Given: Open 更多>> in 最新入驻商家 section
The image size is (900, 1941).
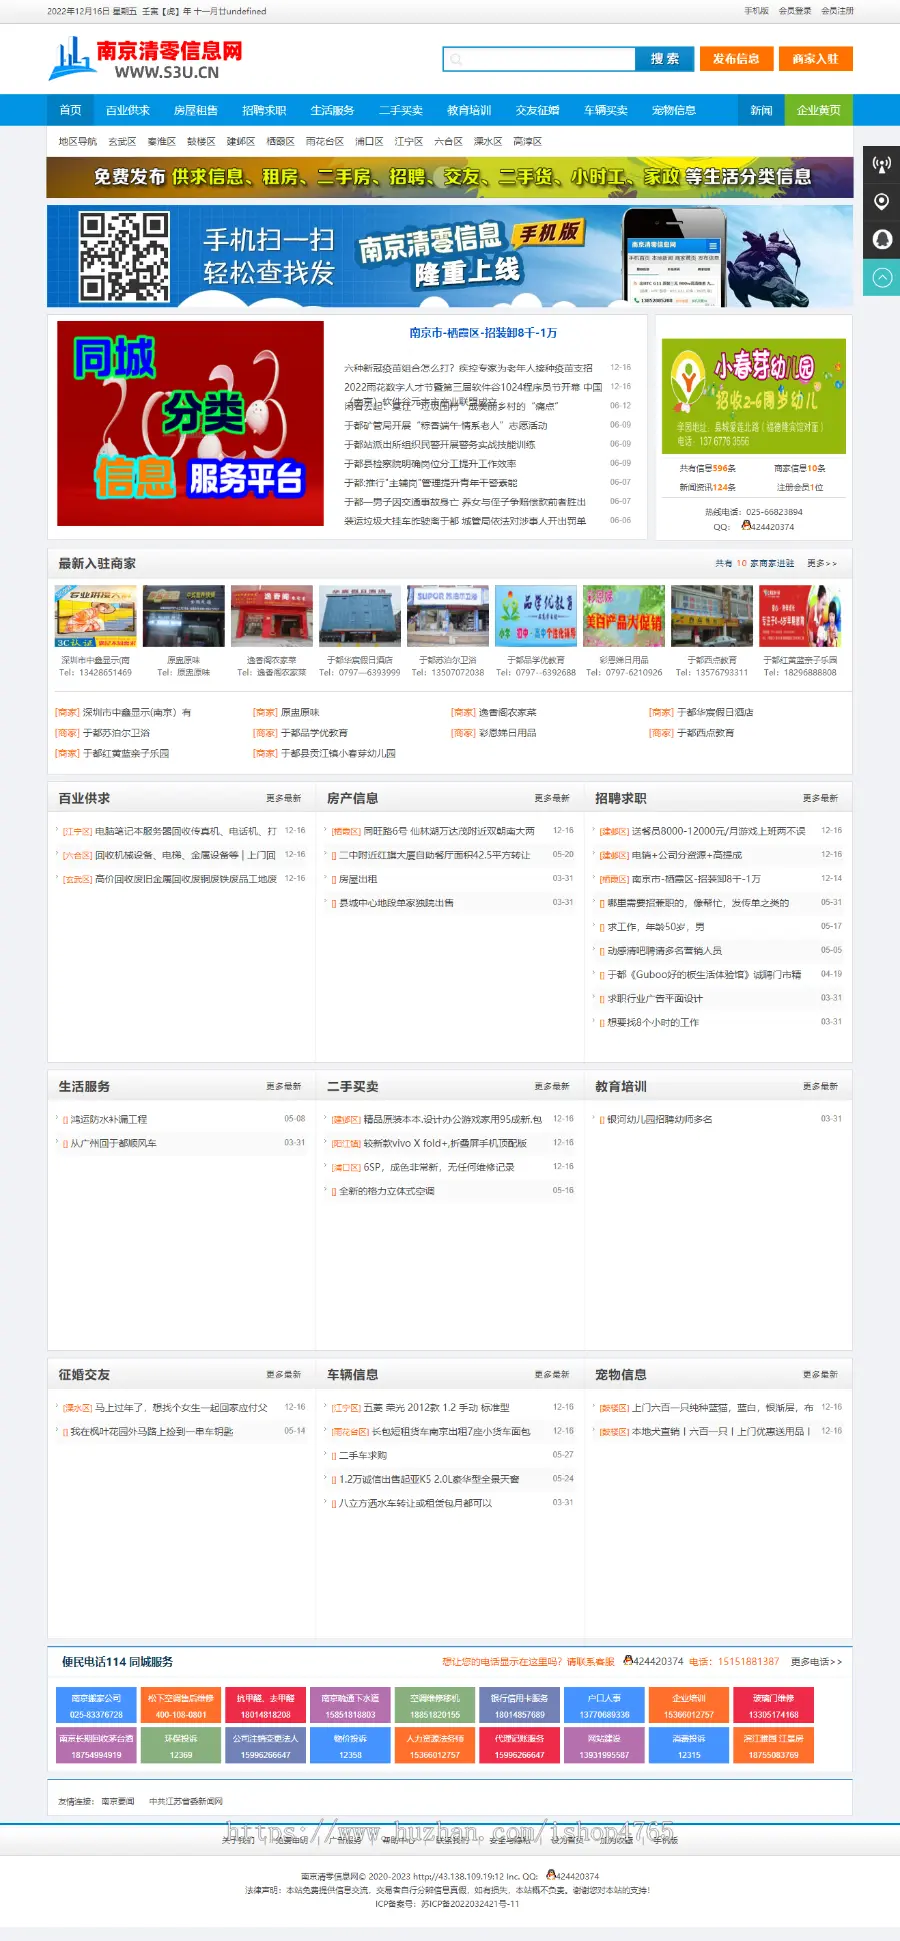Looking at the screenshot, I should [x=822, y=564].
